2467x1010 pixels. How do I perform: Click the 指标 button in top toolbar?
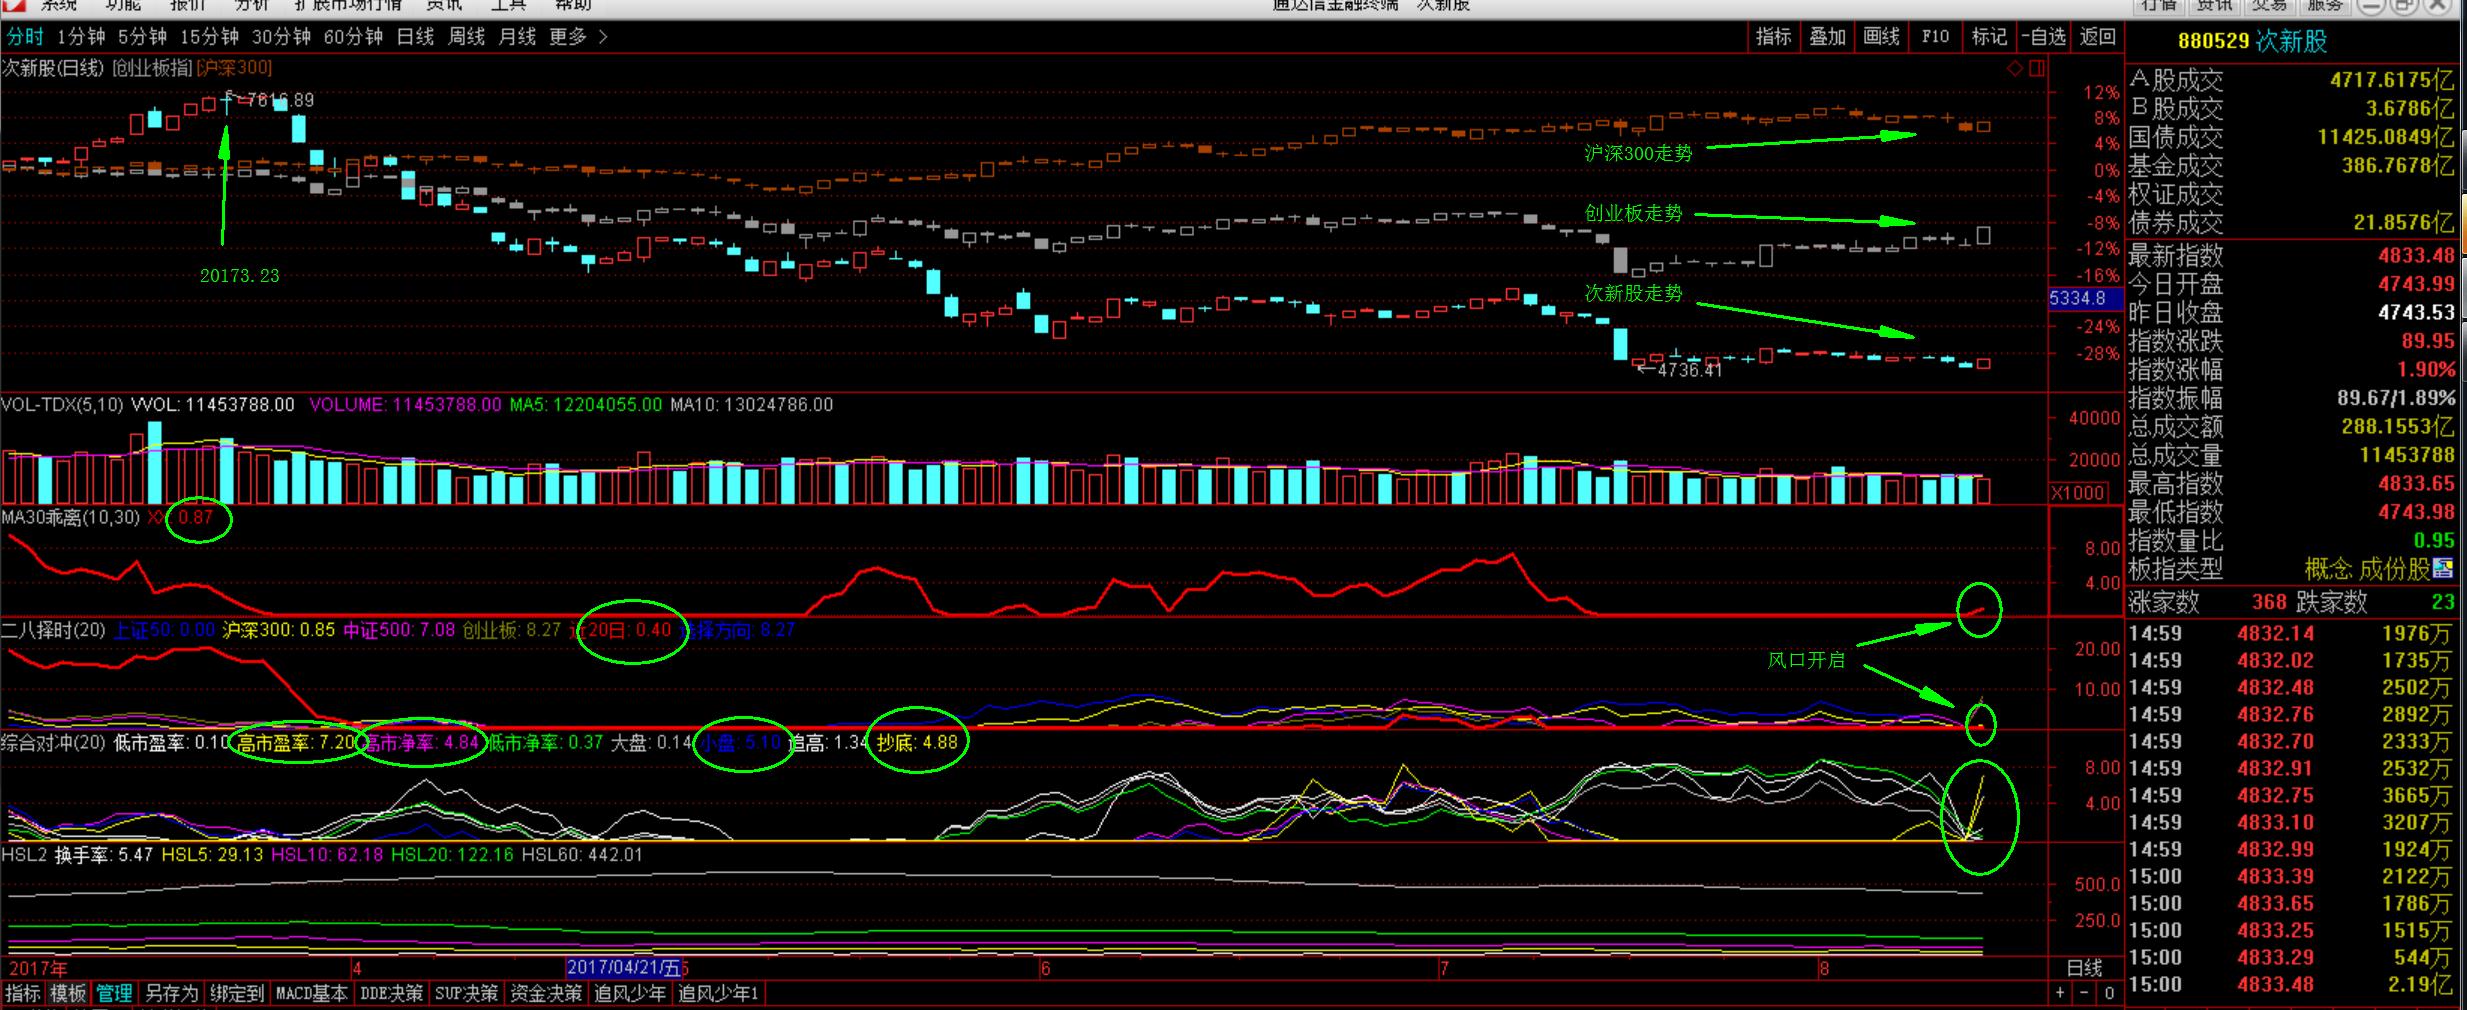pyautogui.click(x=1773, y=37)
